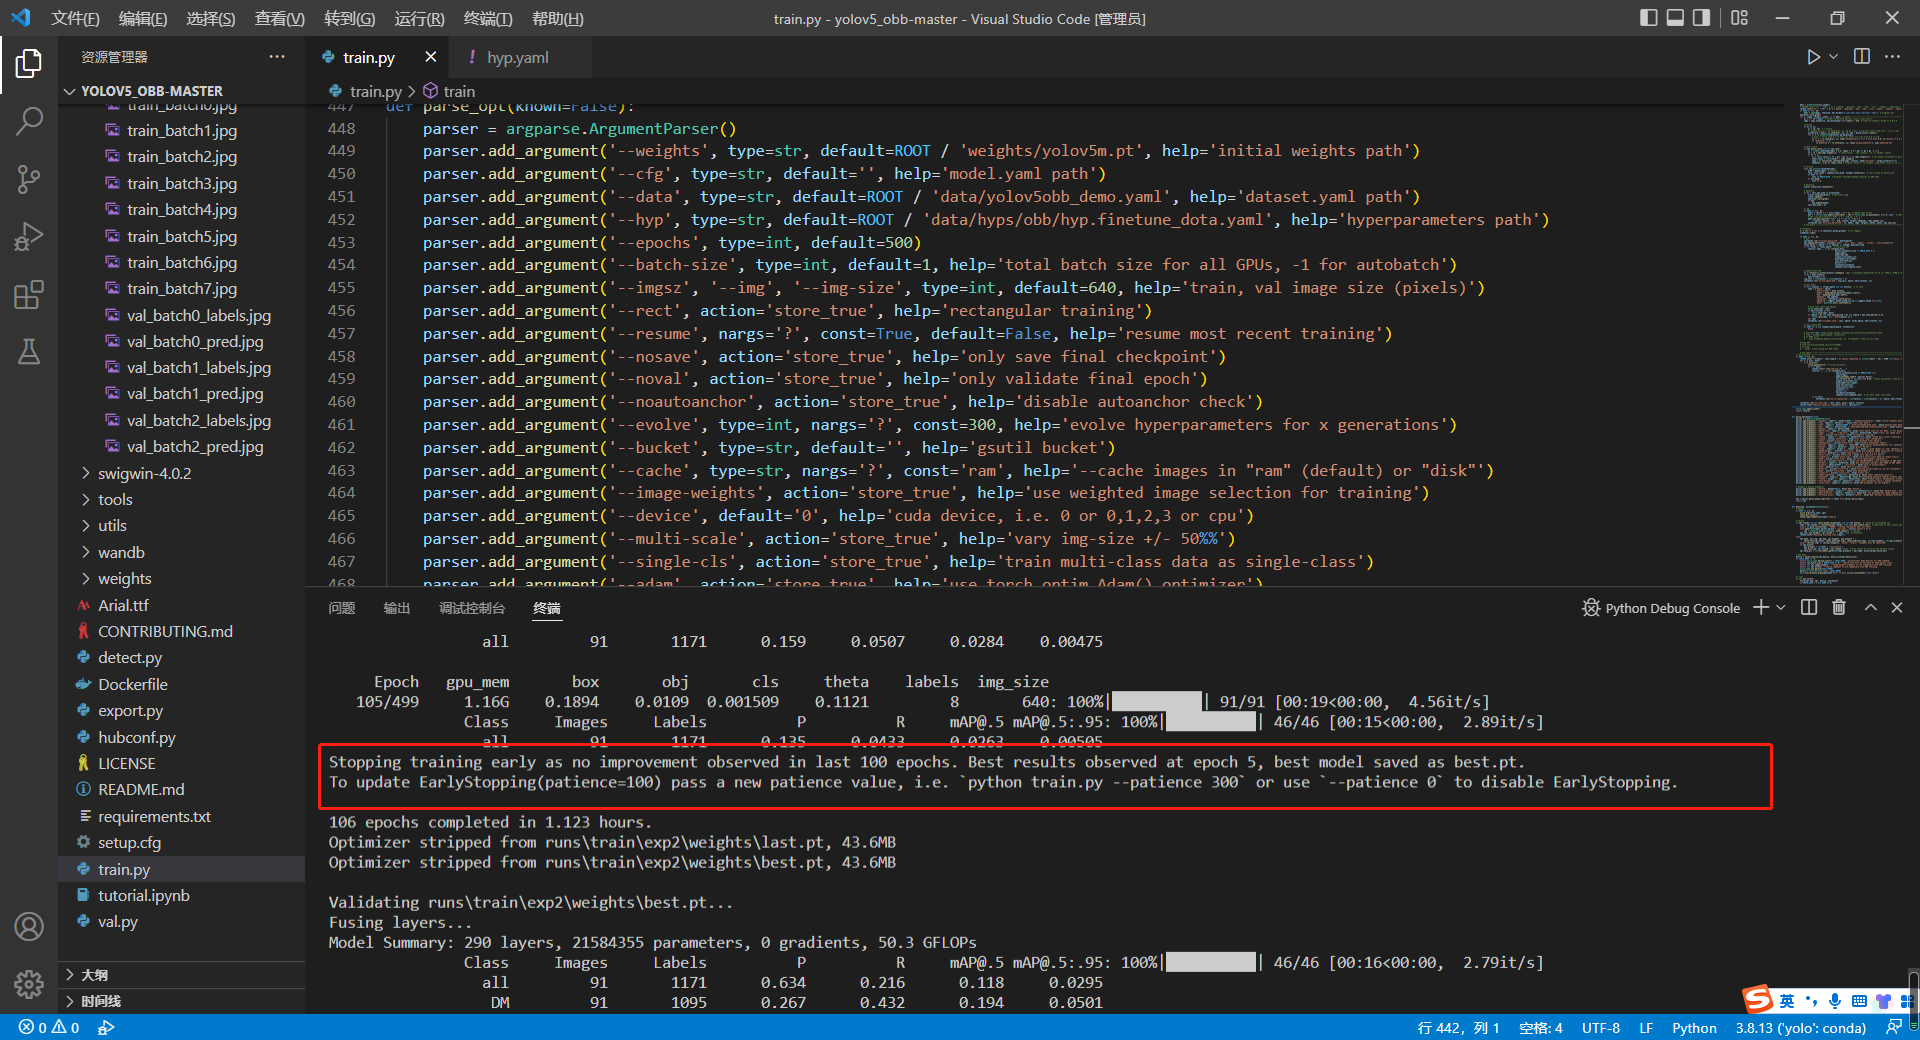Open Explorer views and more actions

pos(277,57)
